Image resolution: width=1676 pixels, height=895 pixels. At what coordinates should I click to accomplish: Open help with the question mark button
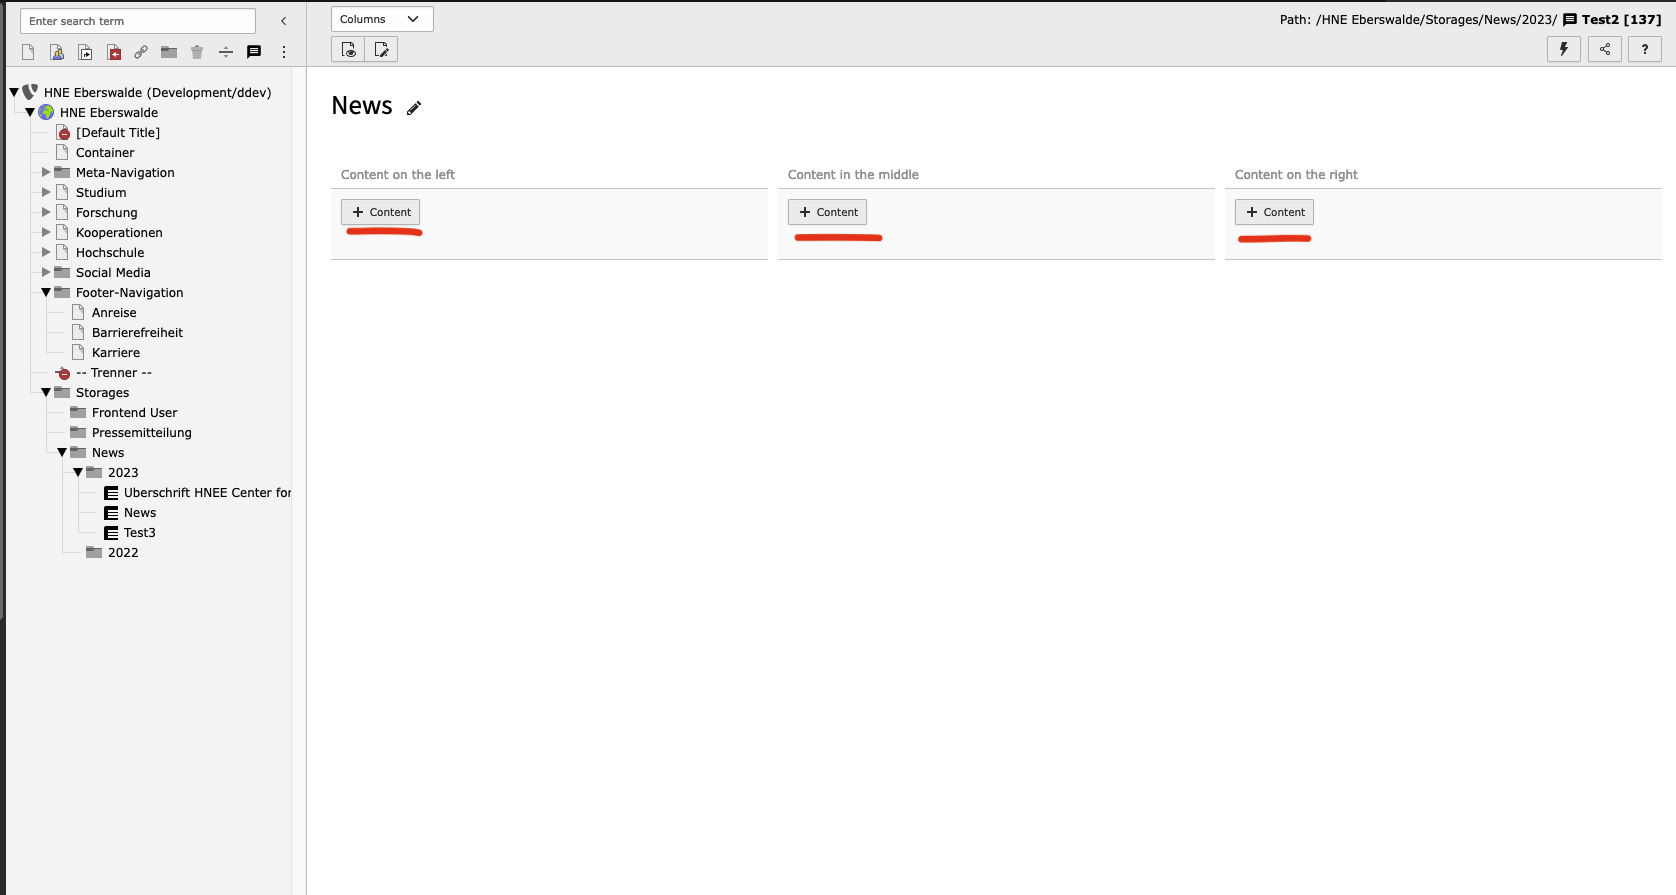point(1644,49)
